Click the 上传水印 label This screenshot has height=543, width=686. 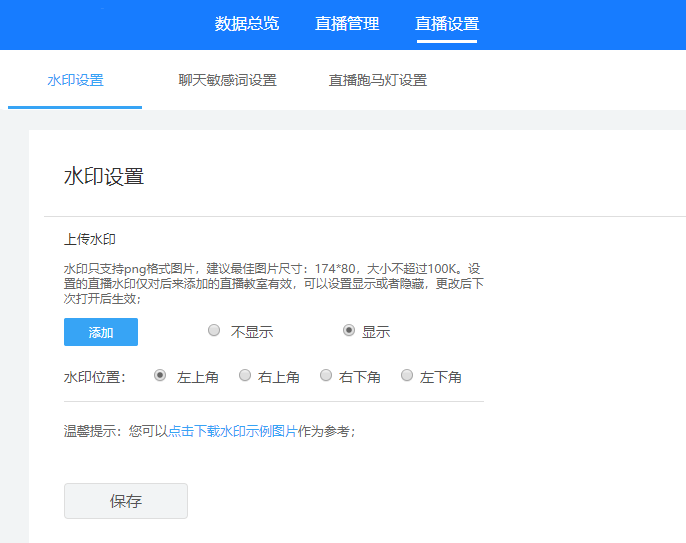(90, 239)
